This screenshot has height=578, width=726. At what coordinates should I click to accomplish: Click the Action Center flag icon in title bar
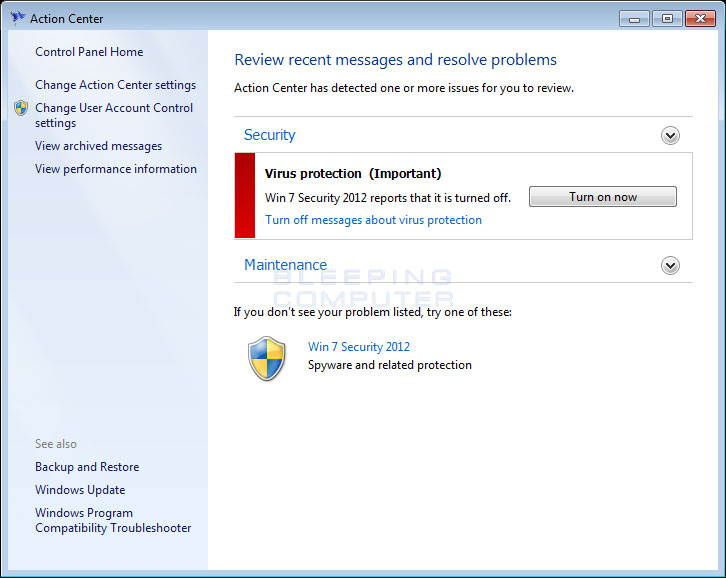pos(17,18)
